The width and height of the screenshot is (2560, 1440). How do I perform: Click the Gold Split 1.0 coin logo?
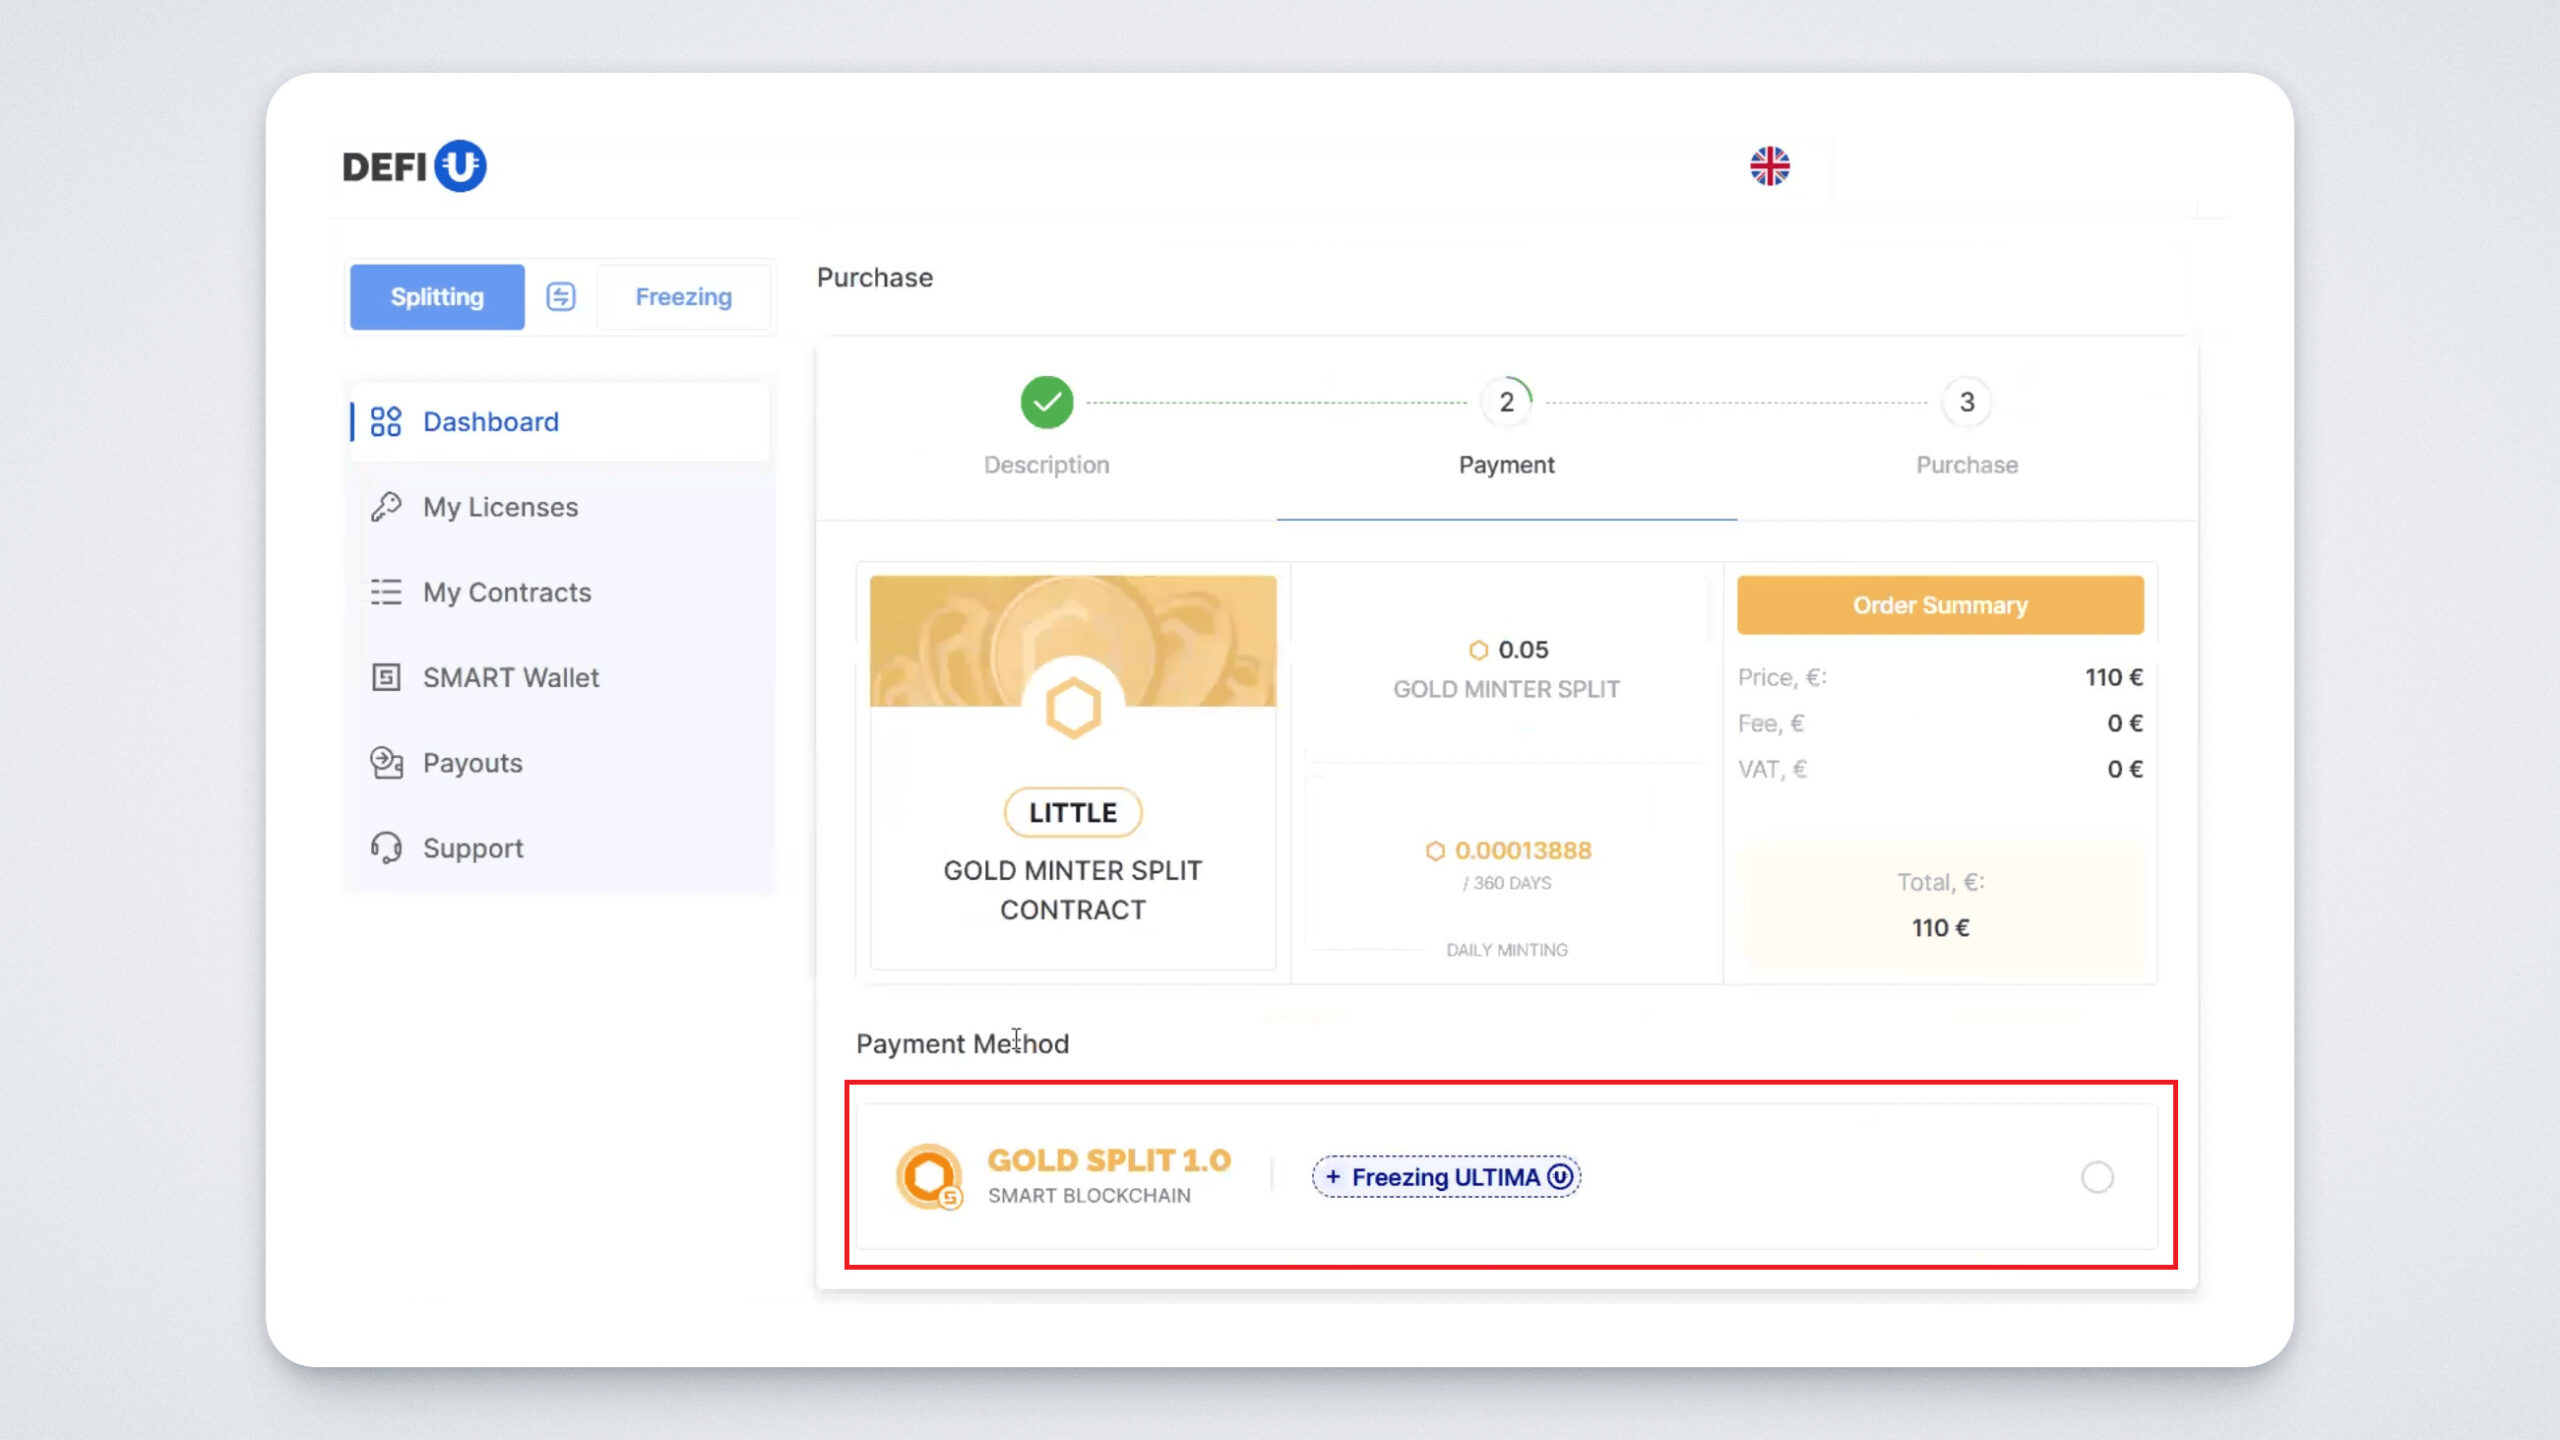pos(929,1176)
